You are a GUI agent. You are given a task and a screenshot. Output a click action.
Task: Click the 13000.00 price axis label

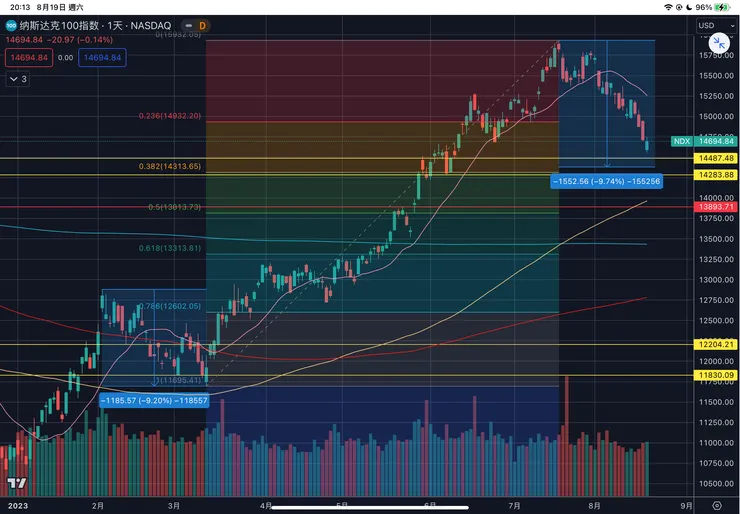(x=716, y=280)
